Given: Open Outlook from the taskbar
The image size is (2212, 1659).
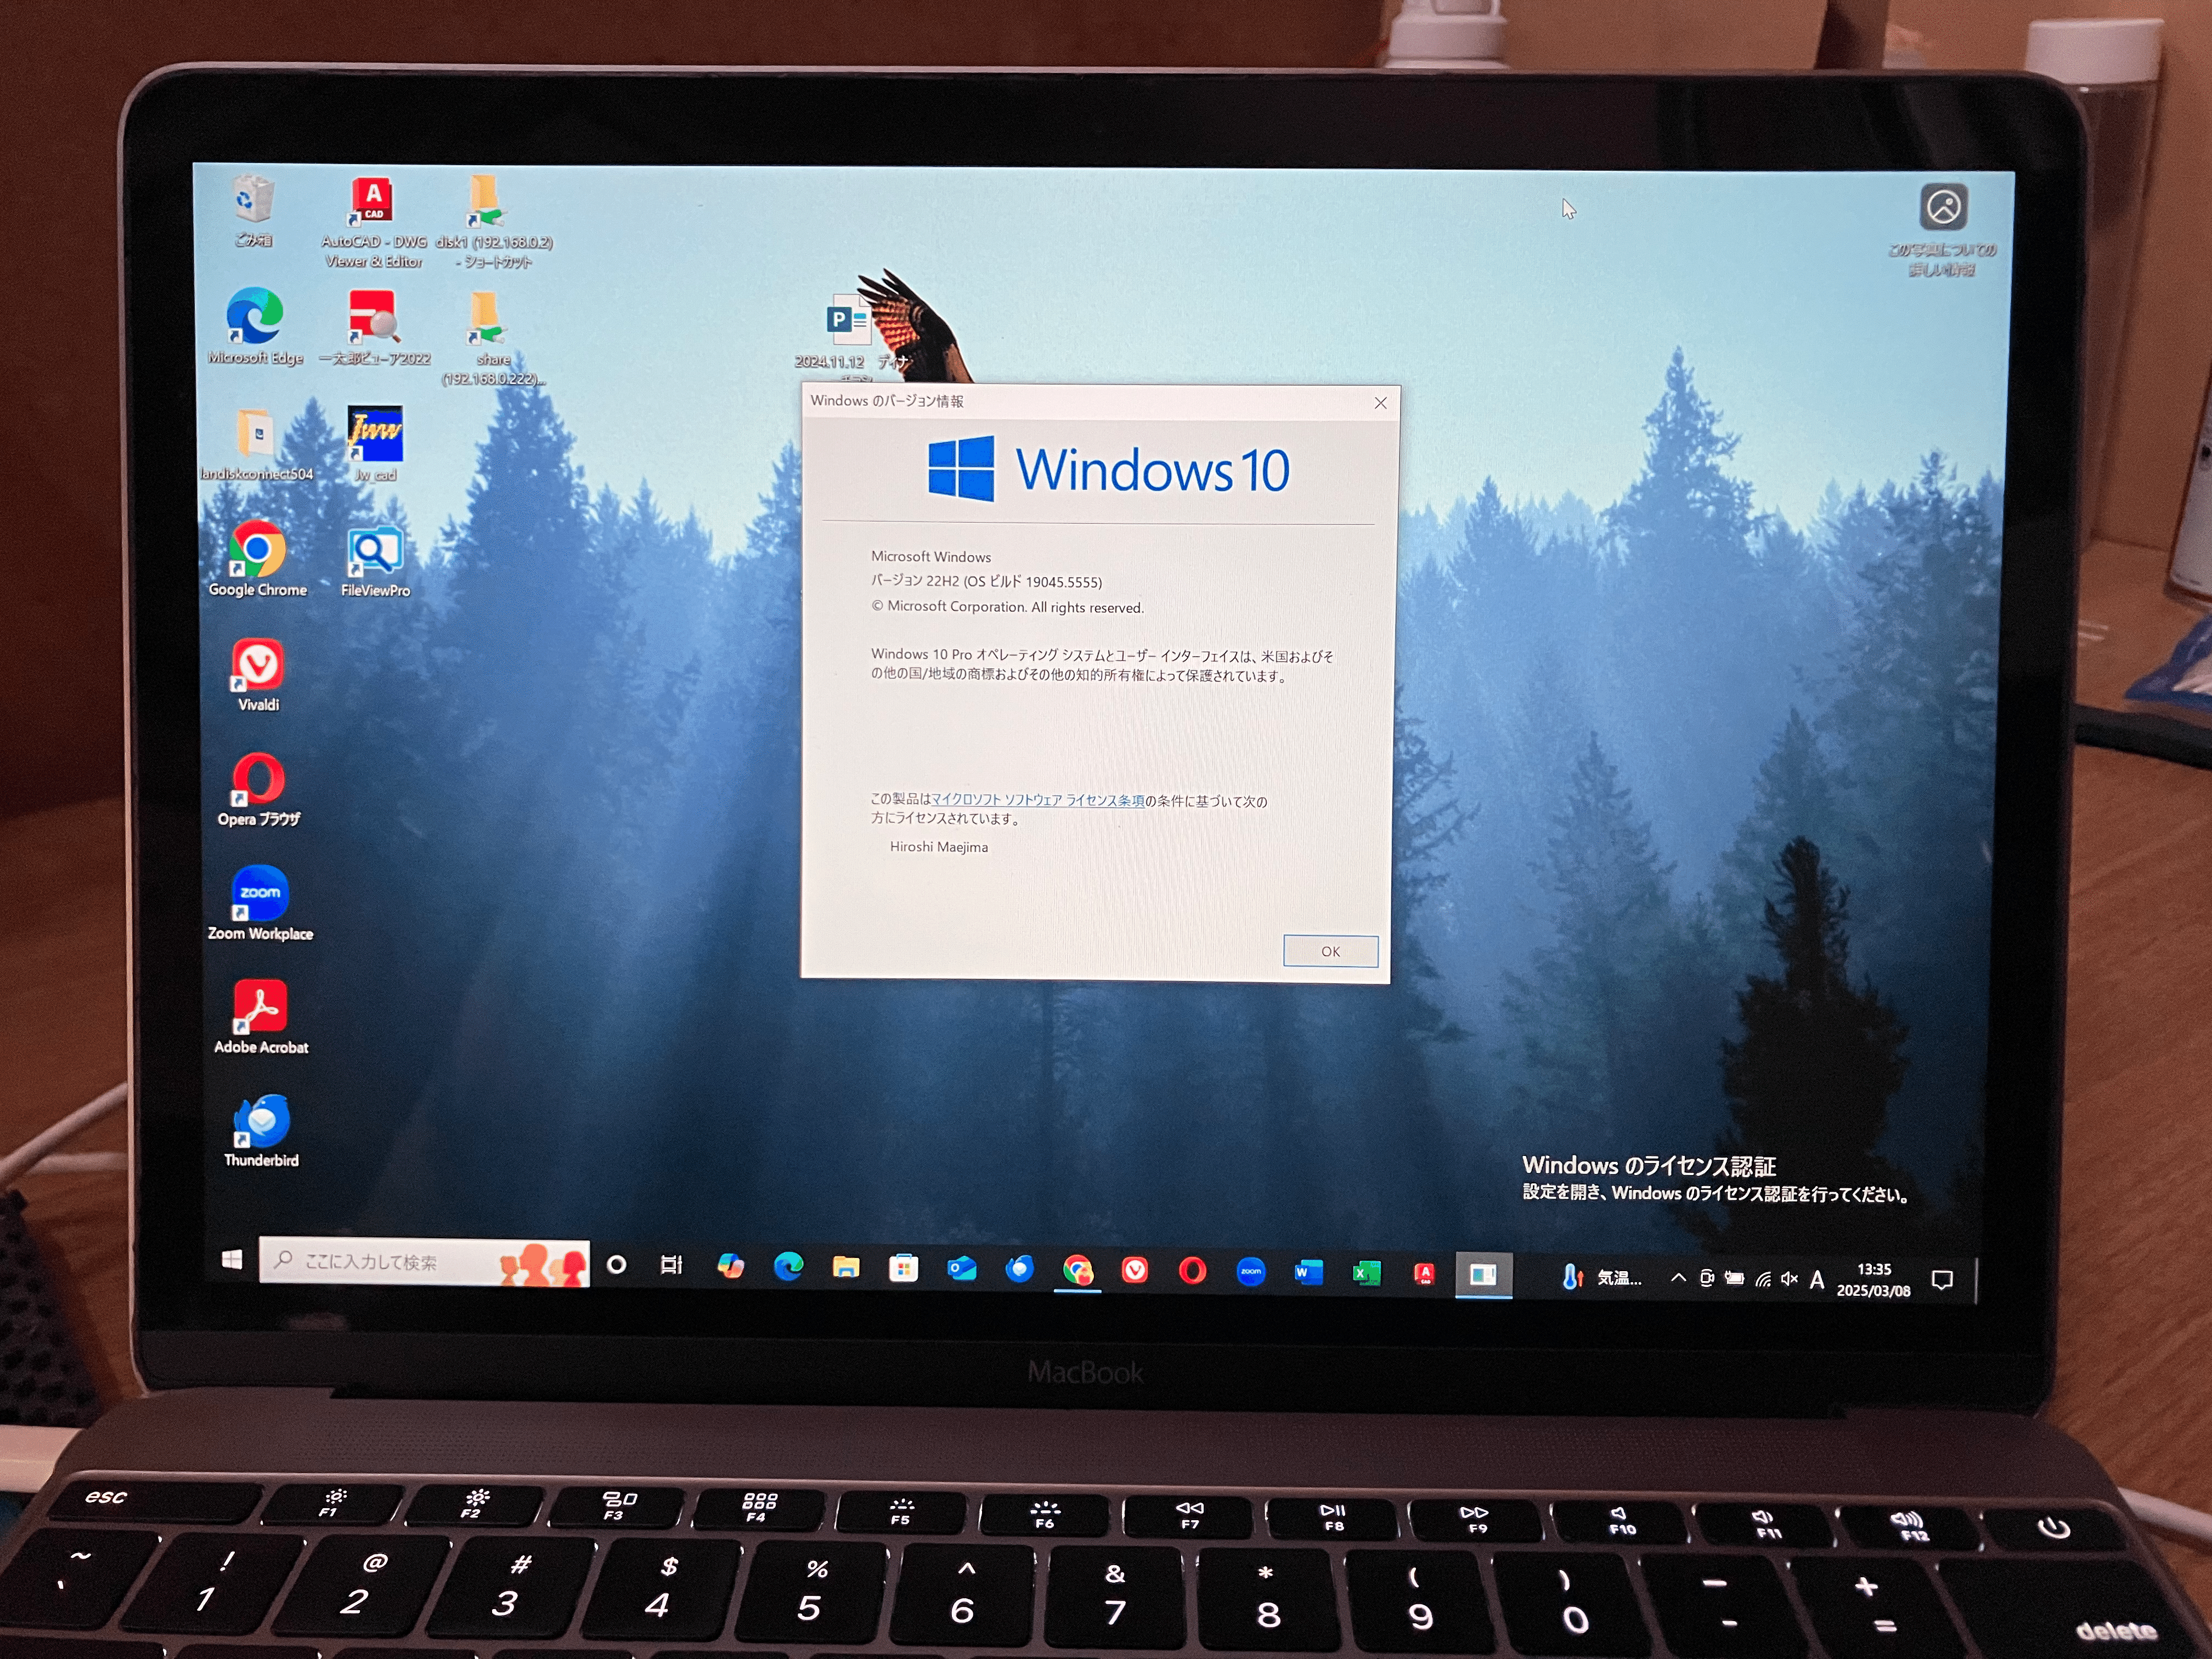Looking at the screenshot, I should coord(961,1269).
